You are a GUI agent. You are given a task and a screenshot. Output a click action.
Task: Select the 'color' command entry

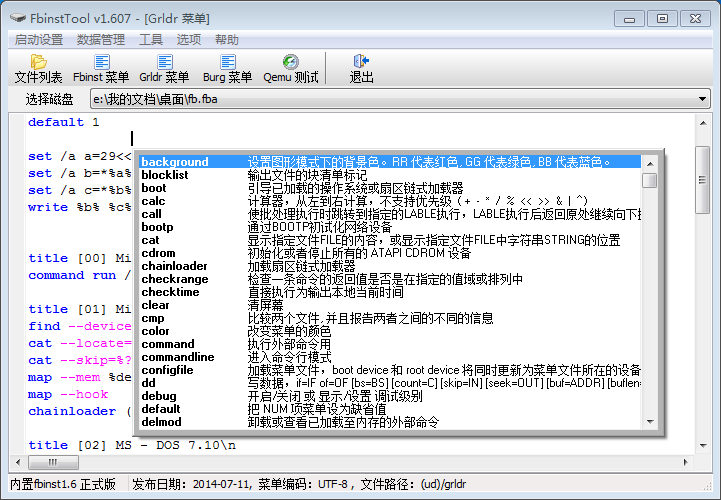(390, 331)
